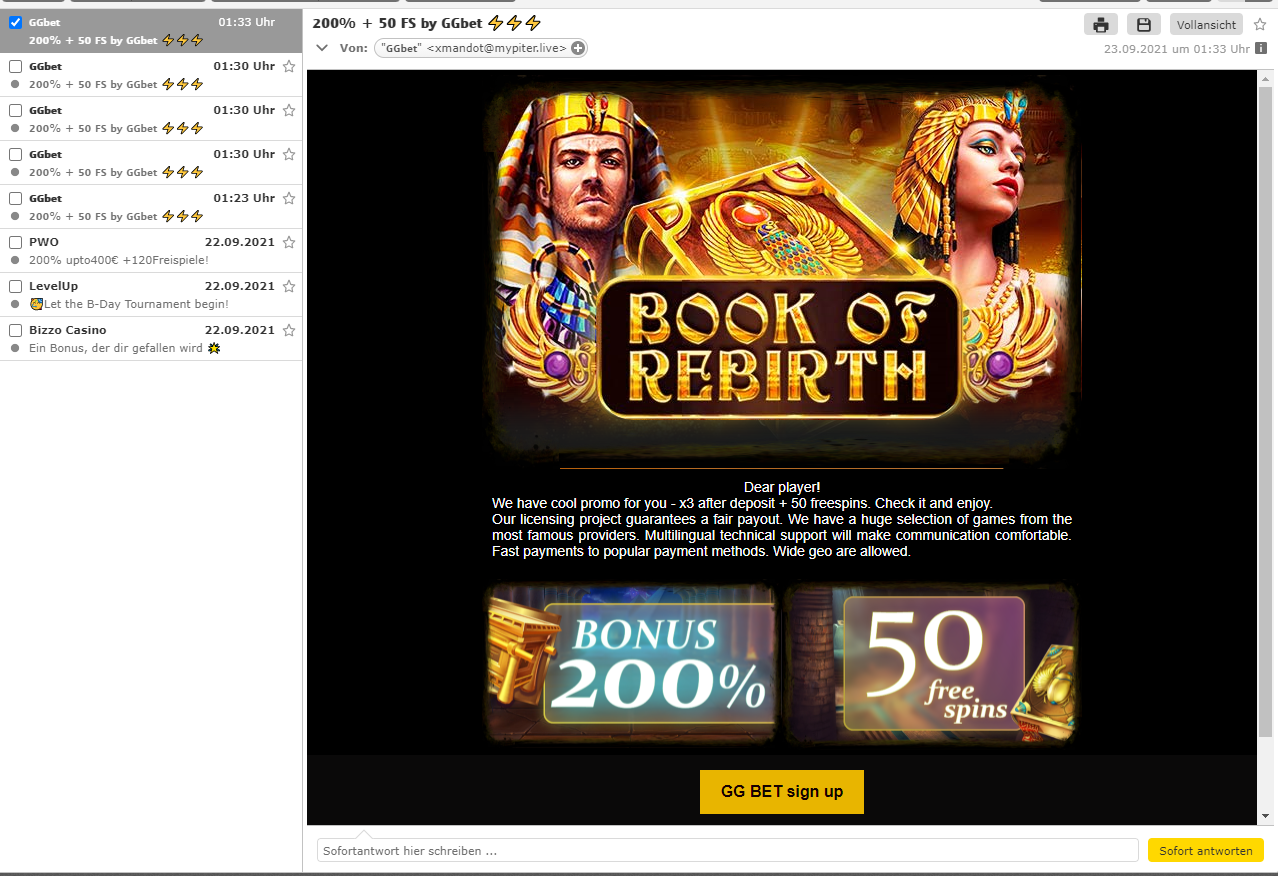Star the open email in the header
1278x876 pixels.
(x=1260, y=25)
